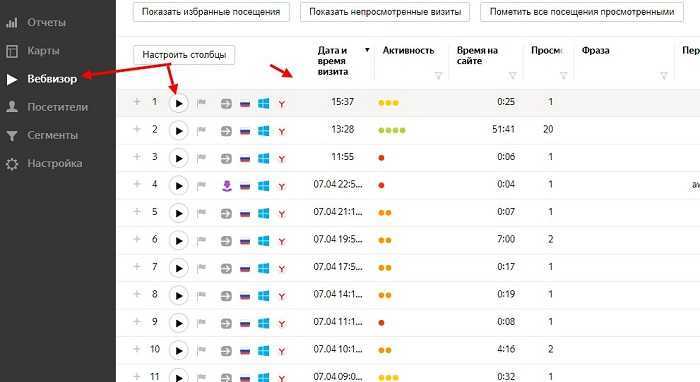Flag visit 1 as favorite

coord(201,103)
